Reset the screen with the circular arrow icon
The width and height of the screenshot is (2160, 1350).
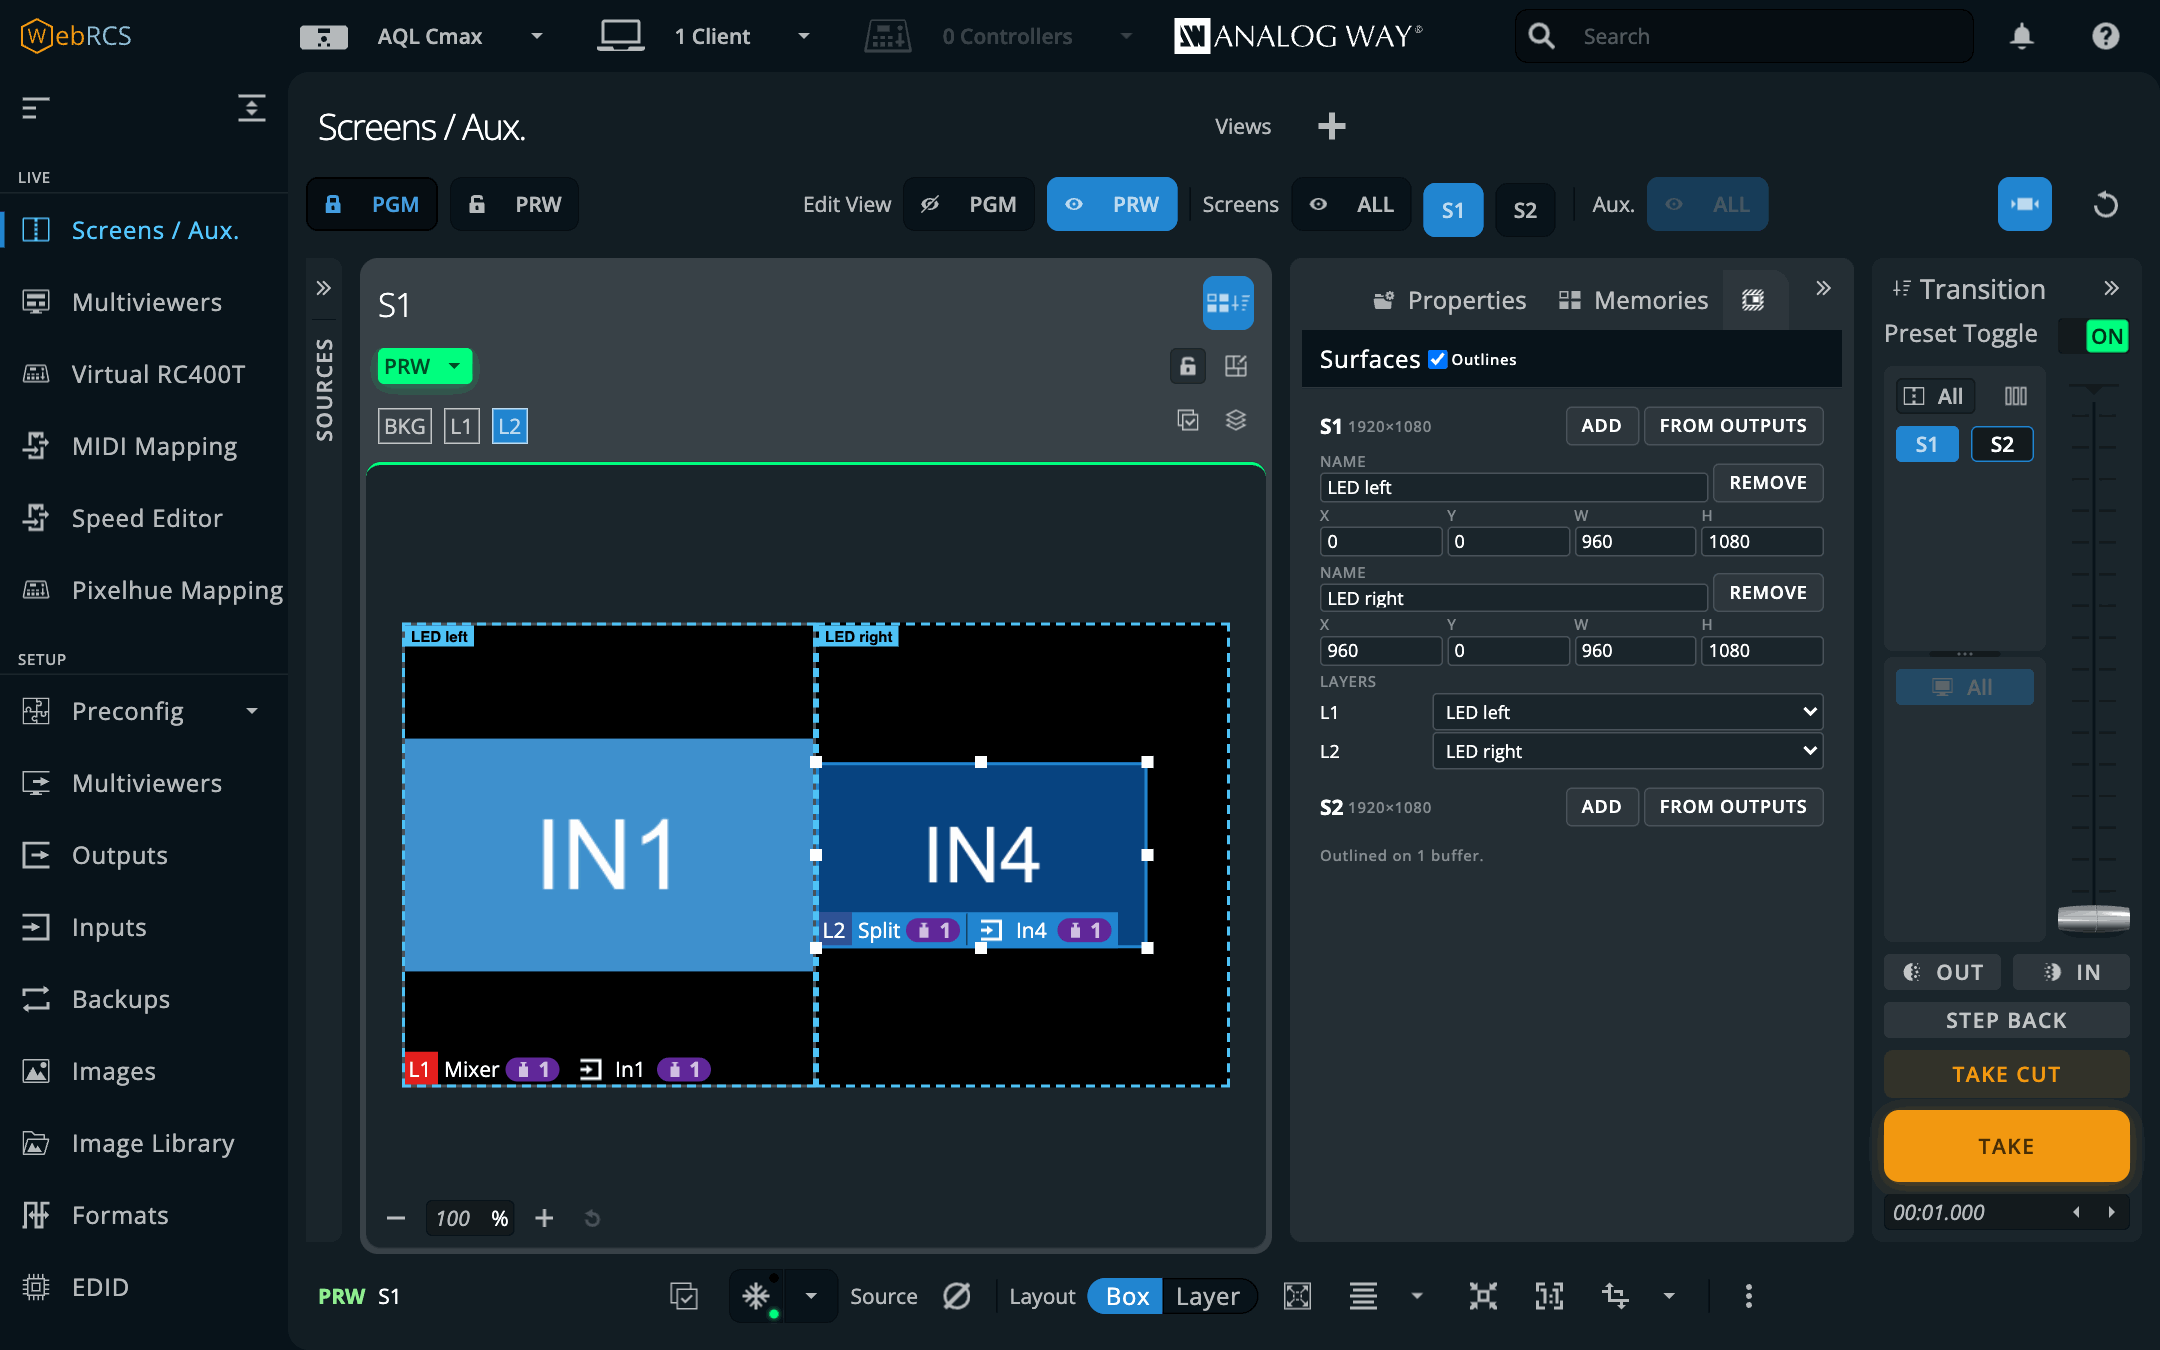point(2105,204)
